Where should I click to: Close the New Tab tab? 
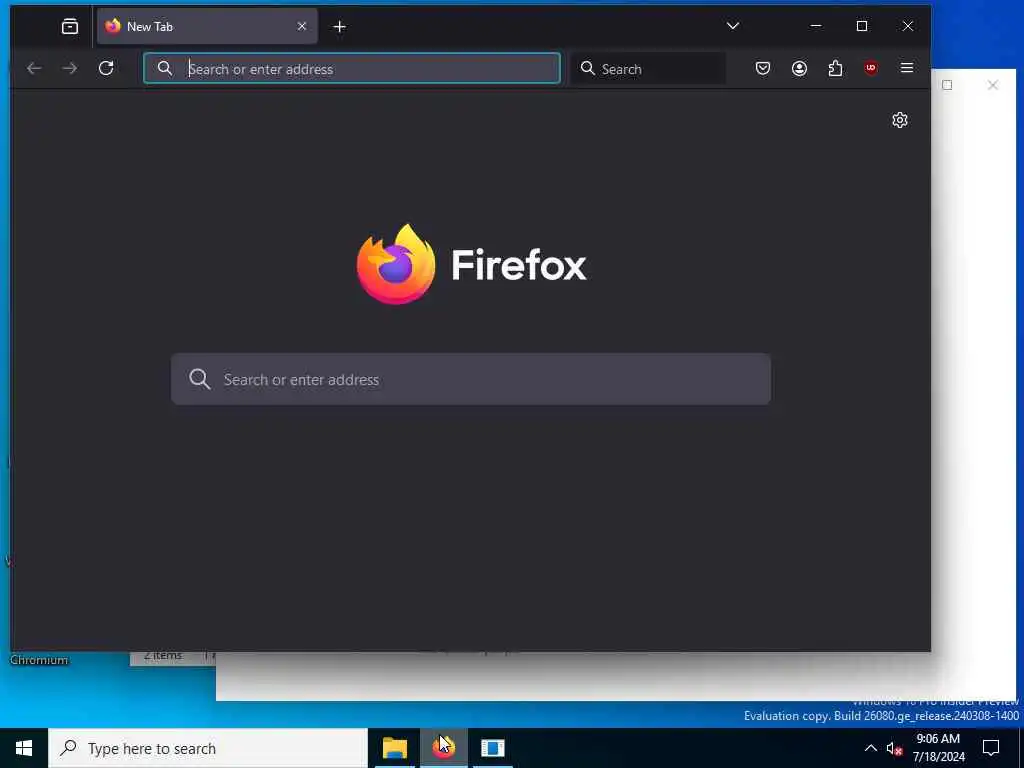302,26
